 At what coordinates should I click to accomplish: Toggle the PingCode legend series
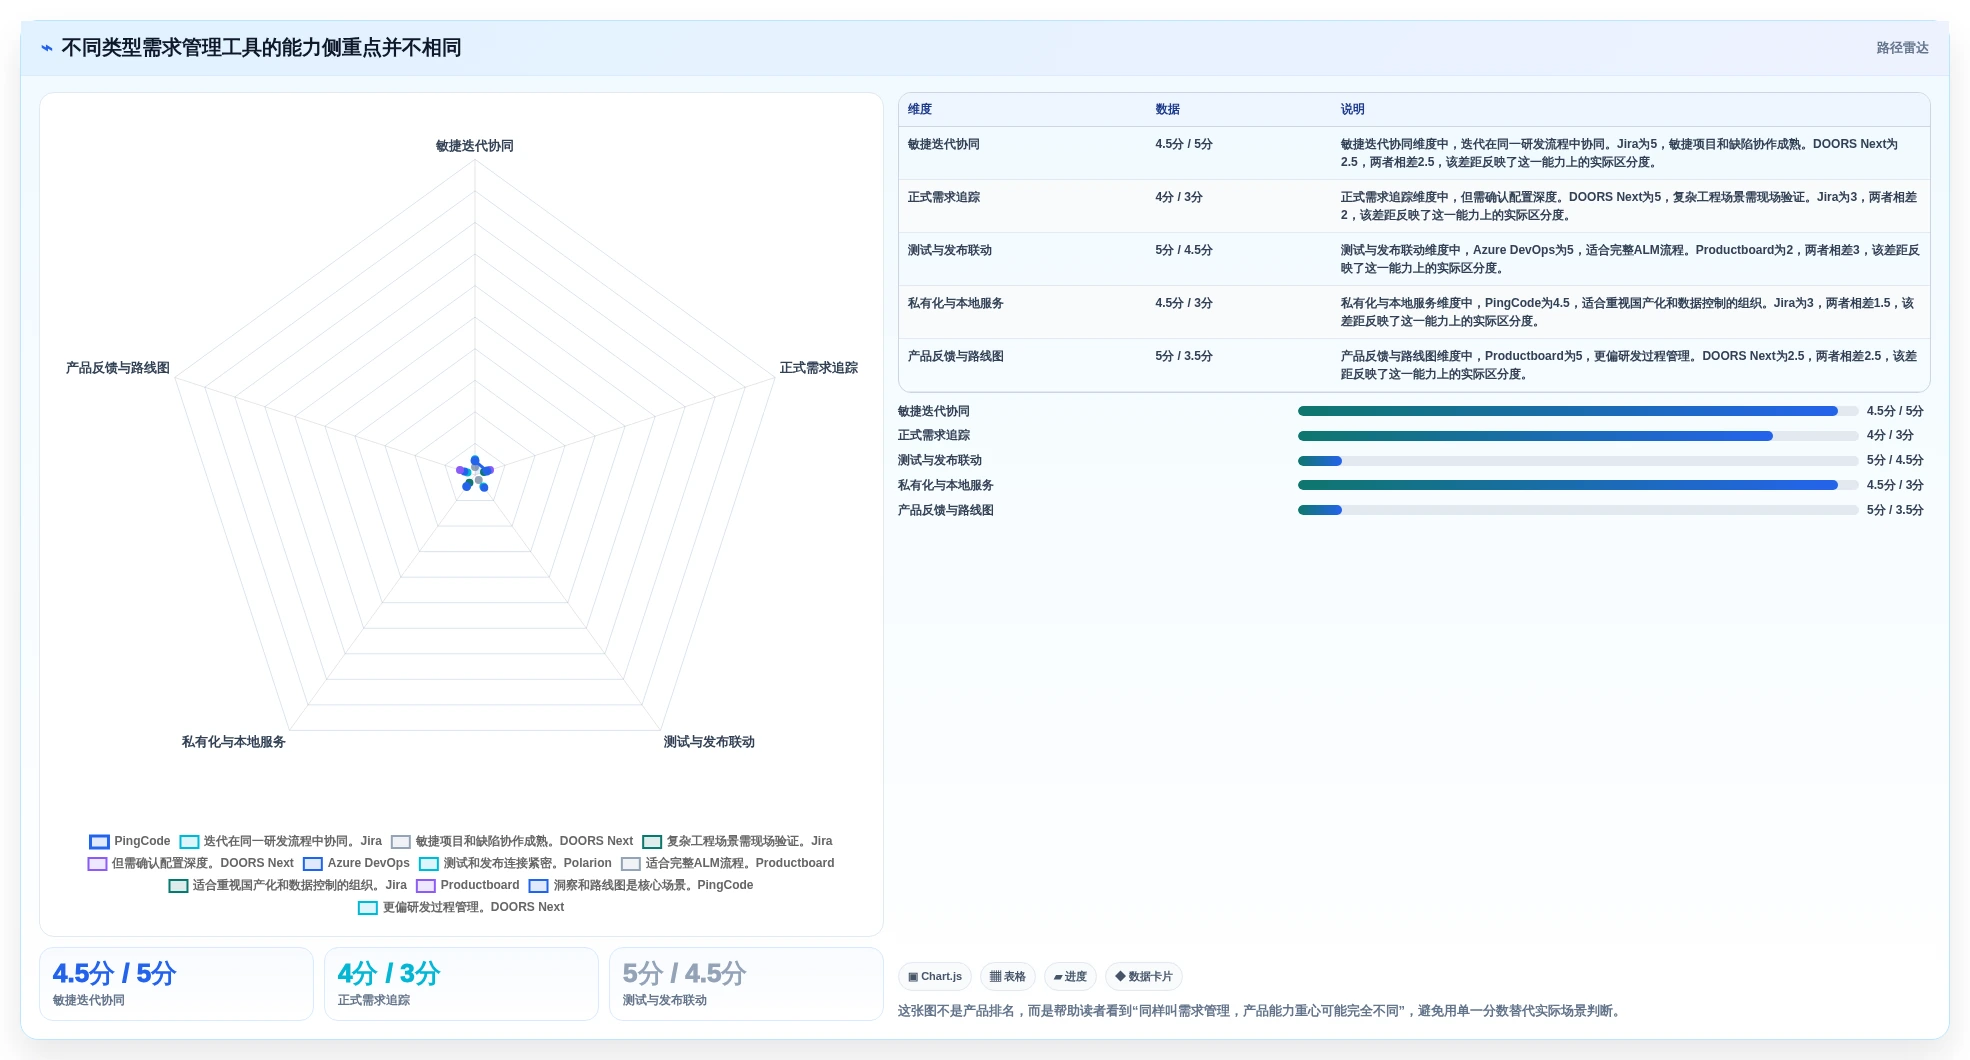coord(130,842)
